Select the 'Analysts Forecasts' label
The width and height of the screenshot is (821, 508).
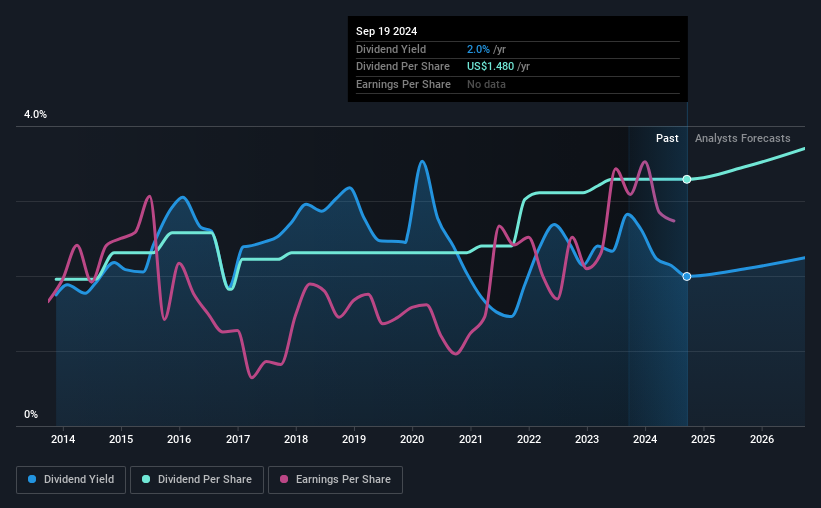pyautogui.click(x=742, y=138)
